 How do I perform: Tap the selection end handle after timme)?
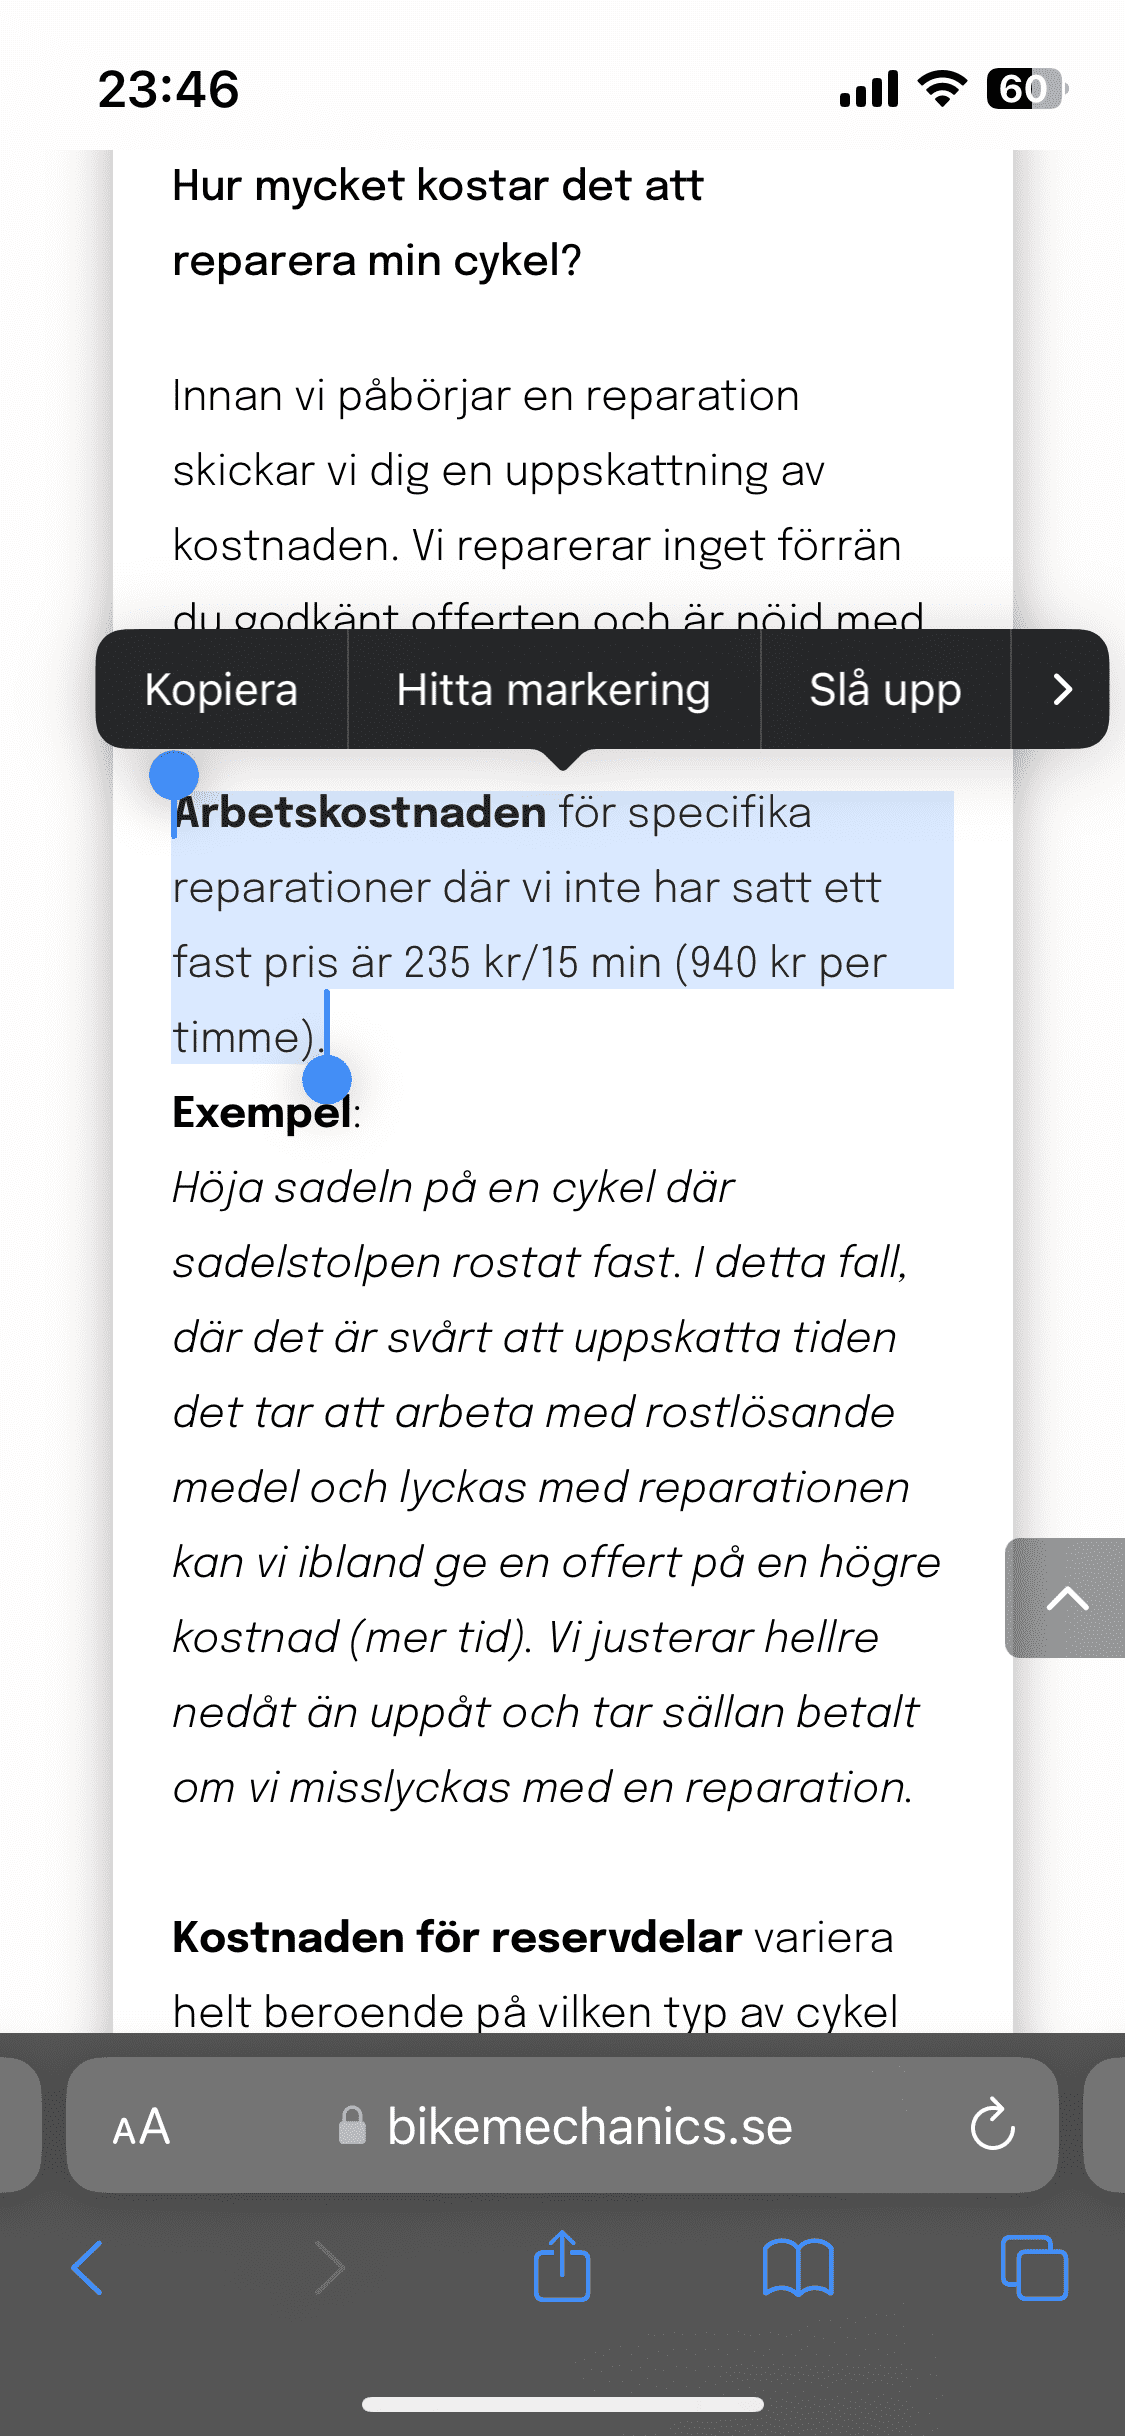tap(327, 1079)
